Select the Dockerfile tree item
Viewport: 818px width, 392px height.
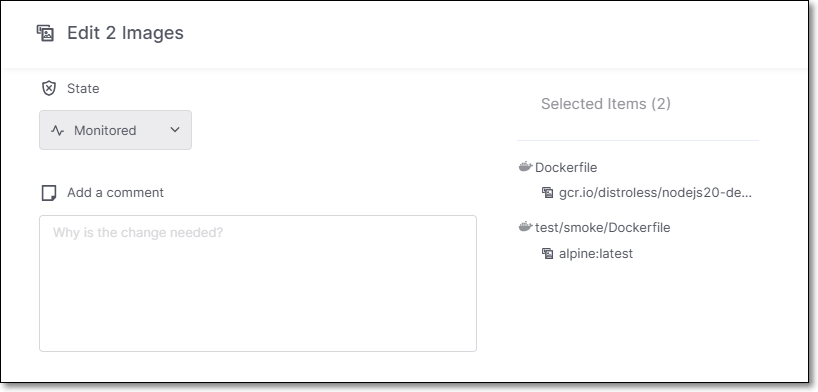(566, 168)
